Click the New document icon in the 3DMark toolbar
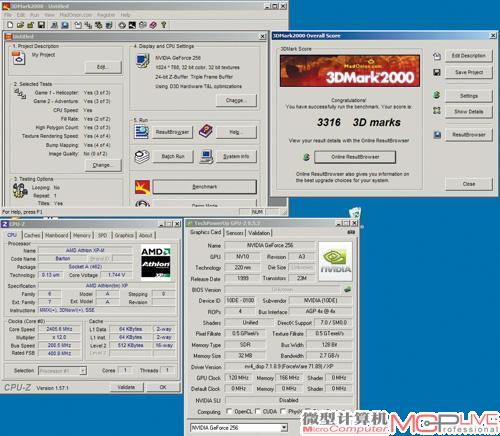Viewport: 500px width, 436px height. pyautogui.click(x=10, y=25)
